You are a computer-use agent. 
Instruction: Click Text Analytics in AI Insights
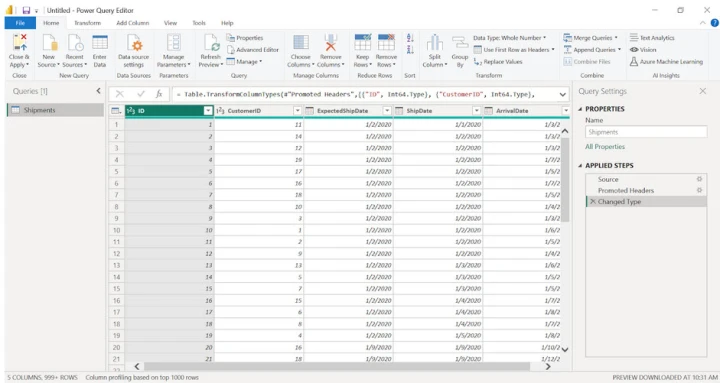652,38
